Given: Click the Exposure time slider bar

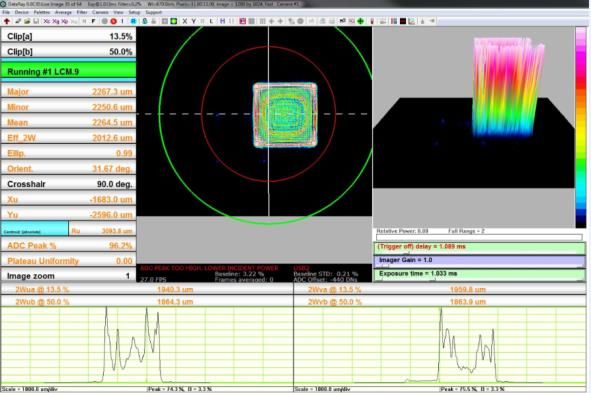Looking at the screenshot, I should 479,274.
